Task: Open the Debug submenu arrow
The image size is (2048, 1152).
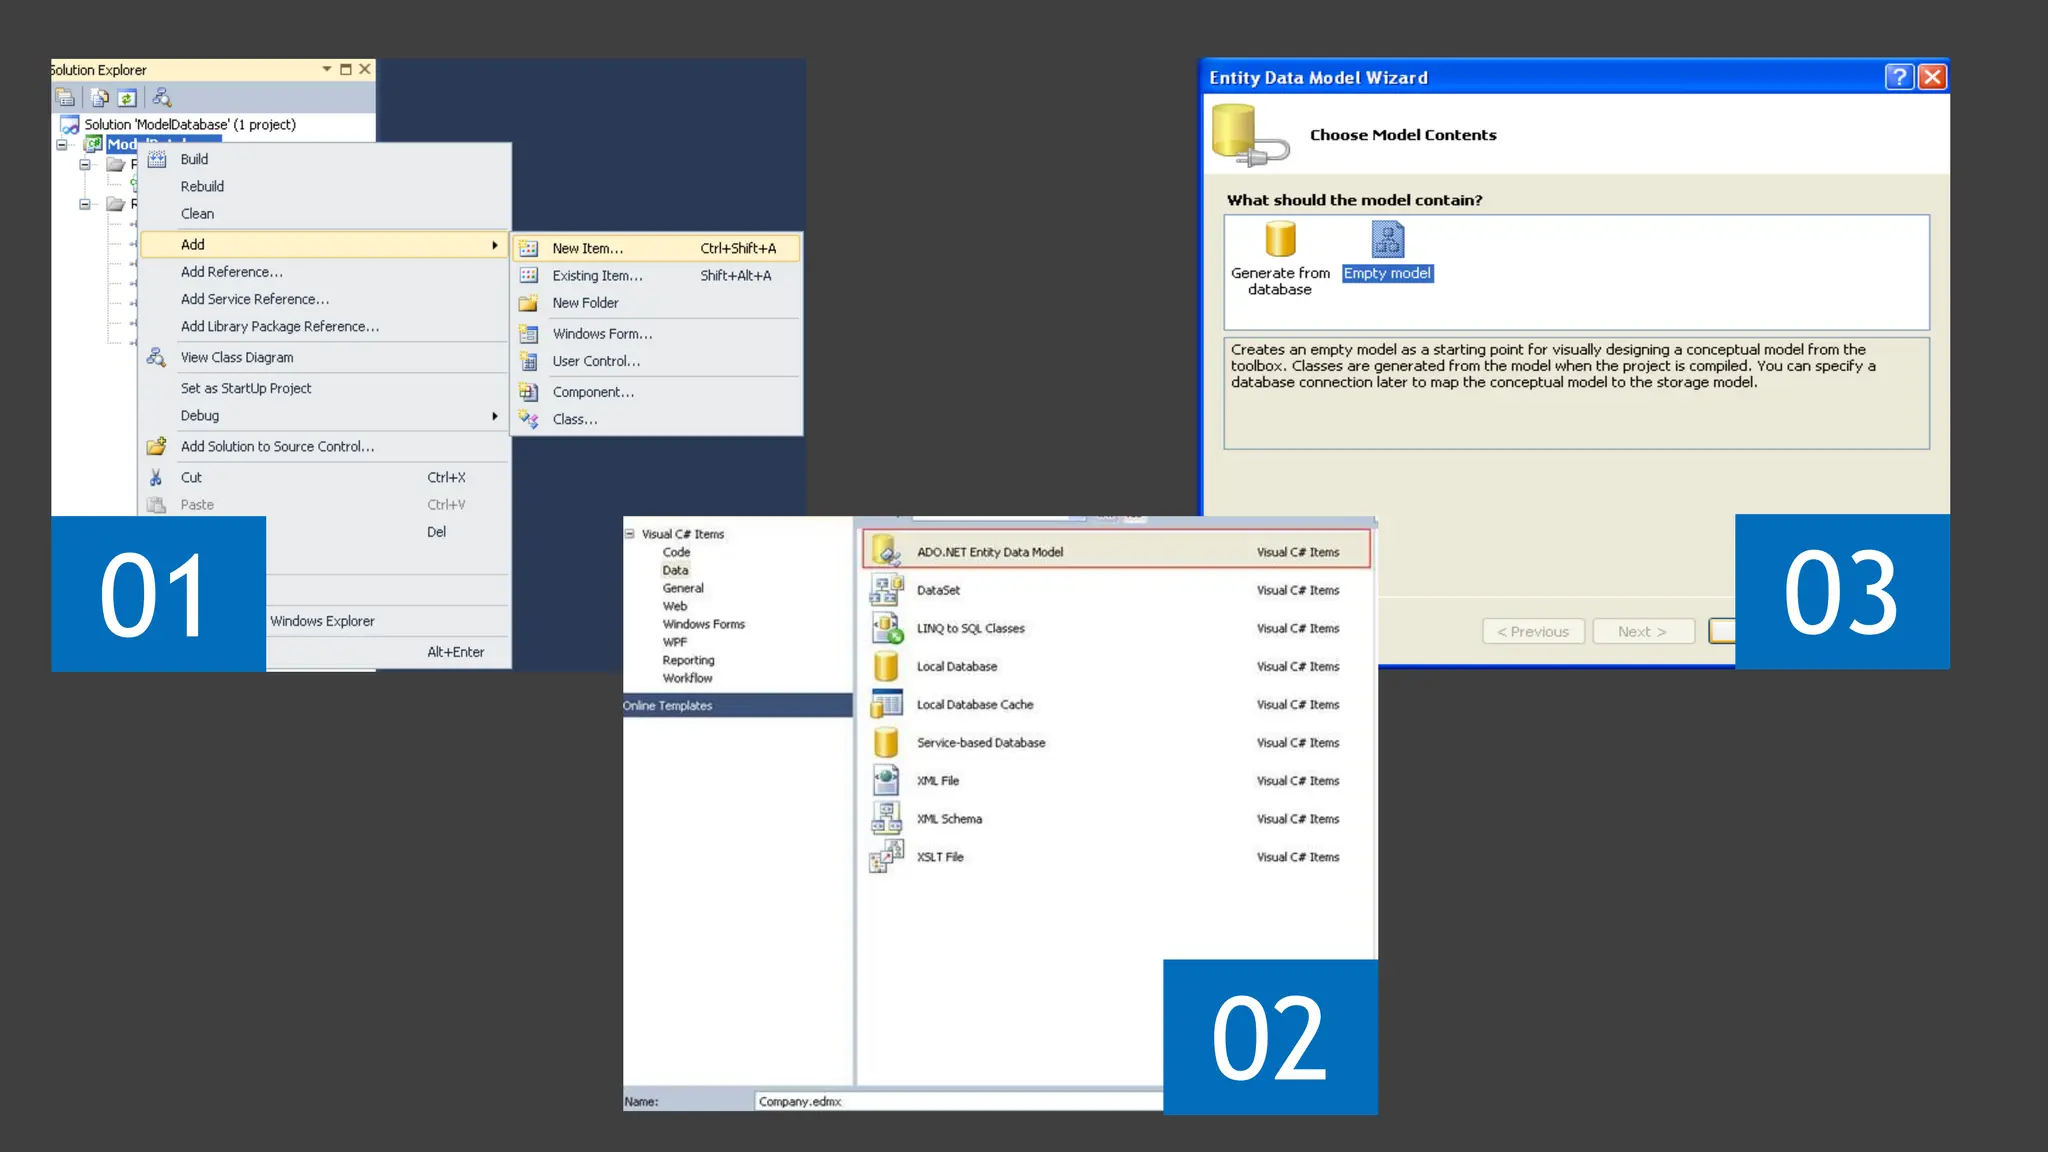Action: pyautogui.click(x=494, y=416)
